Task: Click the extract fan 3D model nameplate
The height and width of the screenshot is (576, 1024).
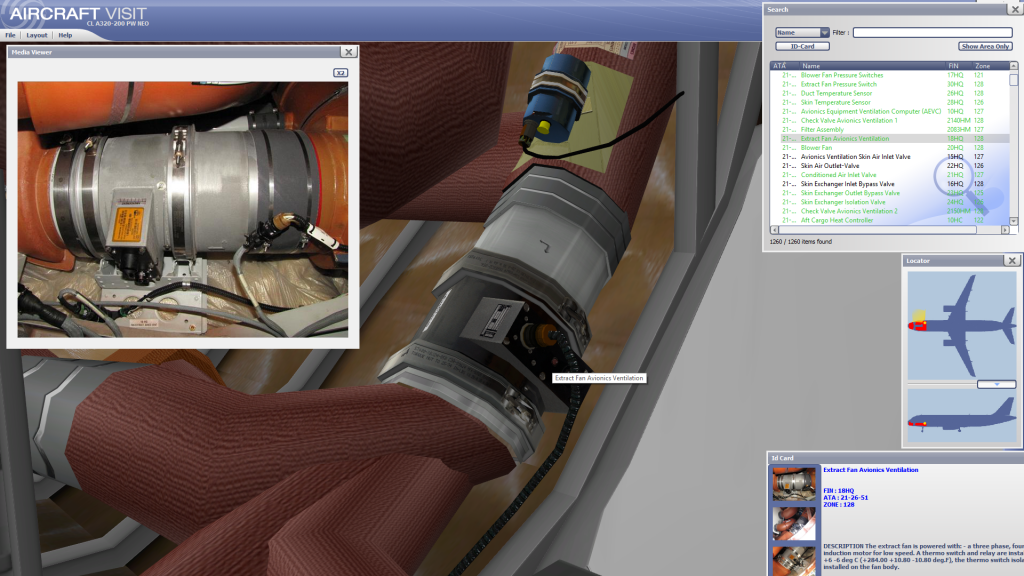Action: pyautogui.click(x=494, y=319)
